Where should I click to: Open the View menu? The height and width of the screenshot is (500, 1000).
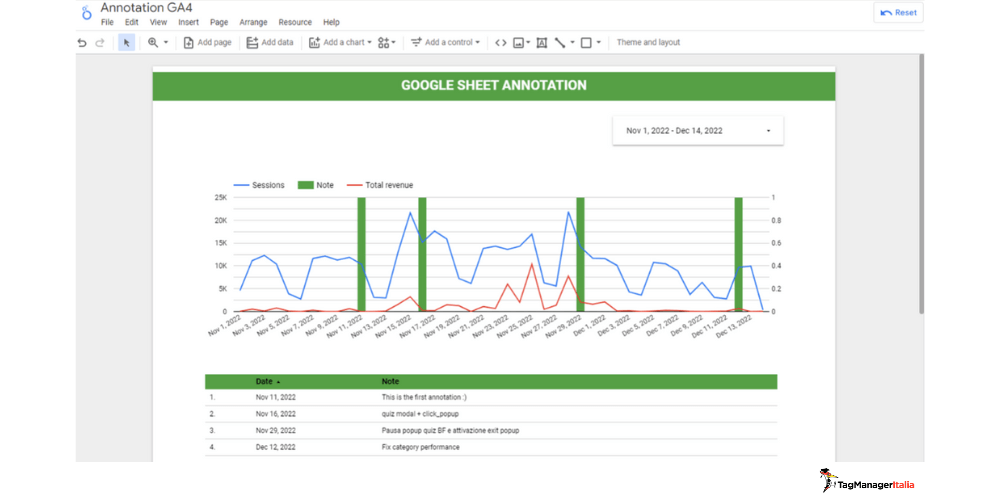click(158, 22)
